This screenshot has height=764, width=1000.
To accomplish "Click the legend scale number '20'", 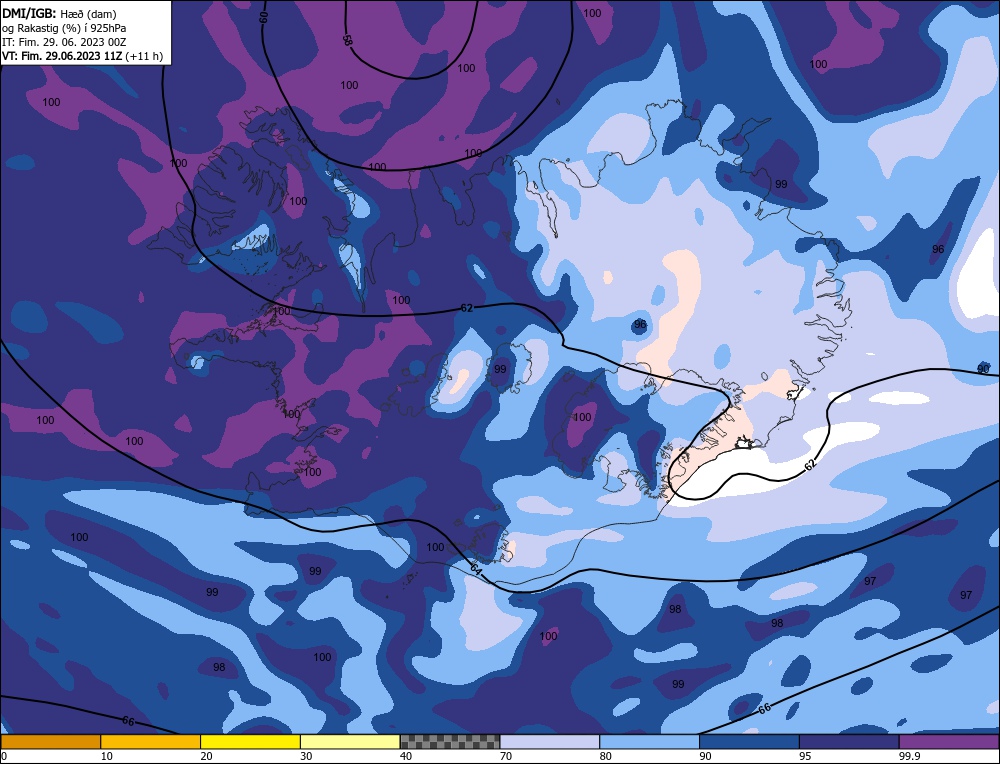I will pos(206,756).
